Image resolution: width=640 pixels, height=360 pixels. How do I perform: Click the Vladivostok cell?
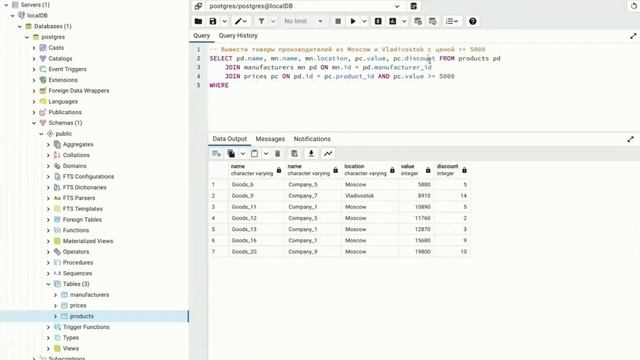coord(369,196)
